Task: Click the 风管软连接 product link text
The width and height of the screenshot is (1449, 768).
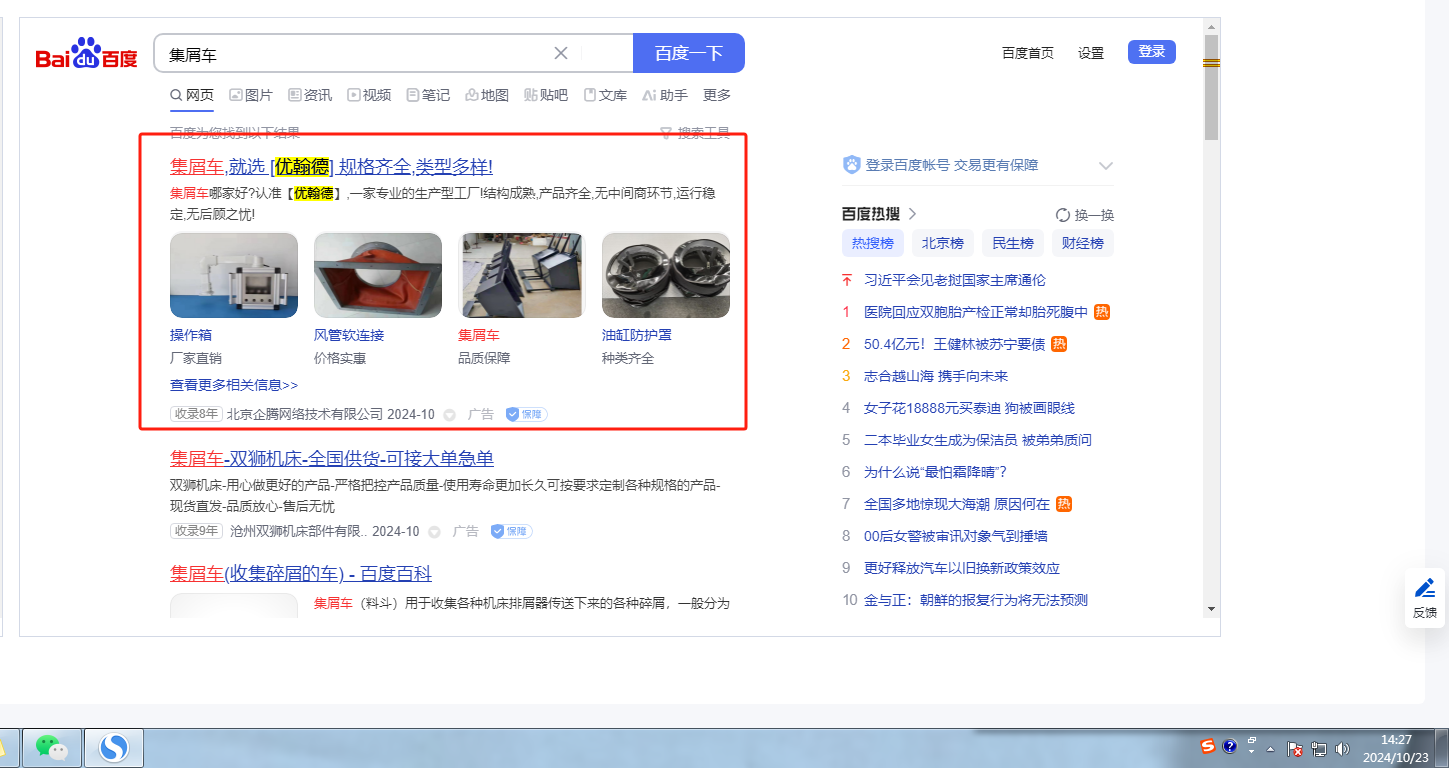Action: coord(349,335)
